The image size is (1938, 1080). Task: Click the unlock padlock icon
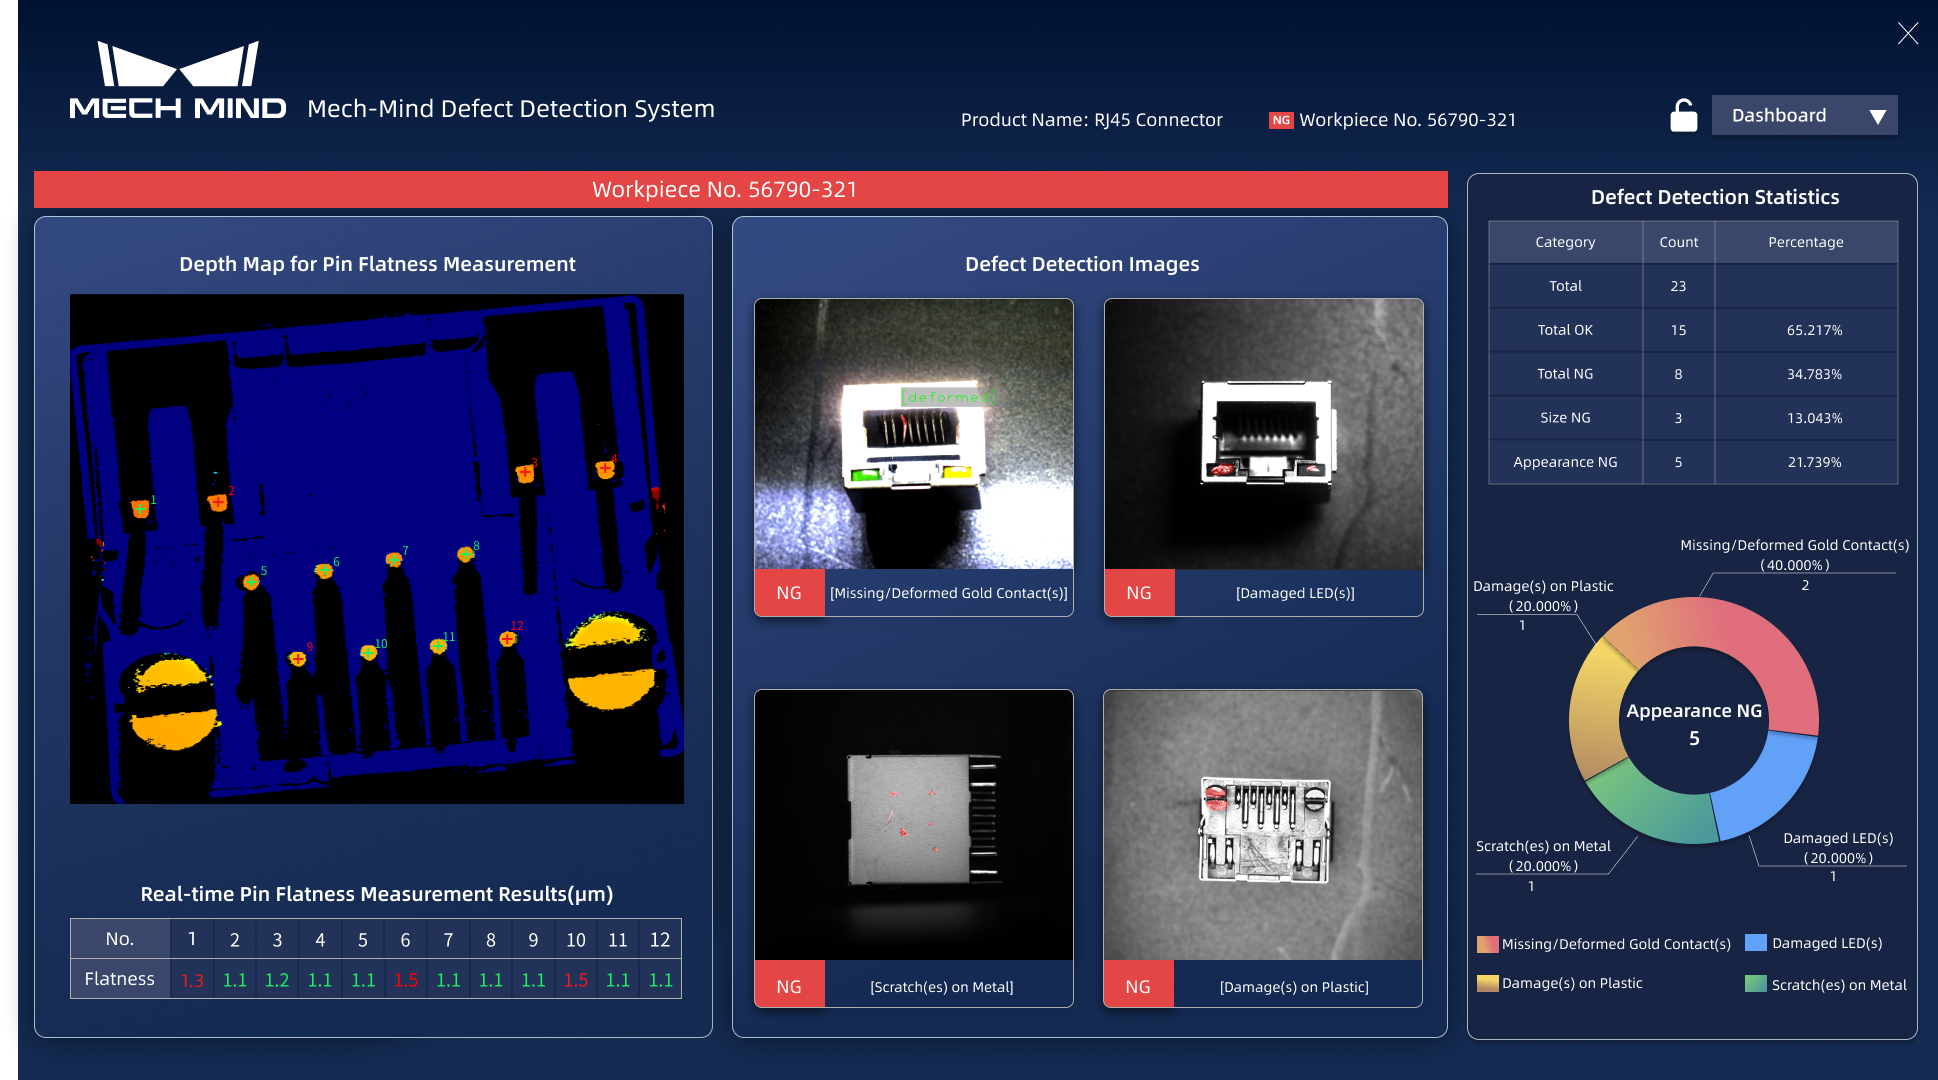pos(1683,116)
